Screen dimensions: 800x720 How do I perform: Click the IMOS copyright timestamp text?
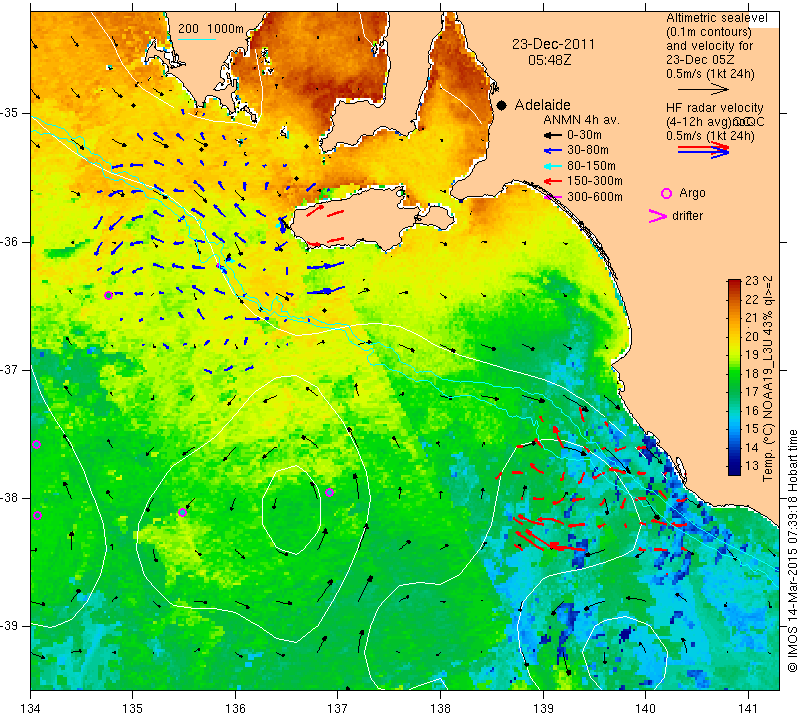pos(792,550)
